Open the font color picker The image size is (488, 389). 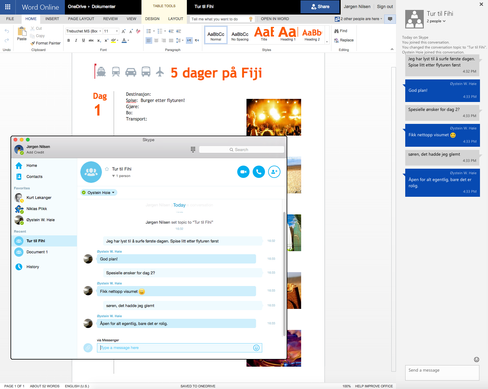(125, 40)
